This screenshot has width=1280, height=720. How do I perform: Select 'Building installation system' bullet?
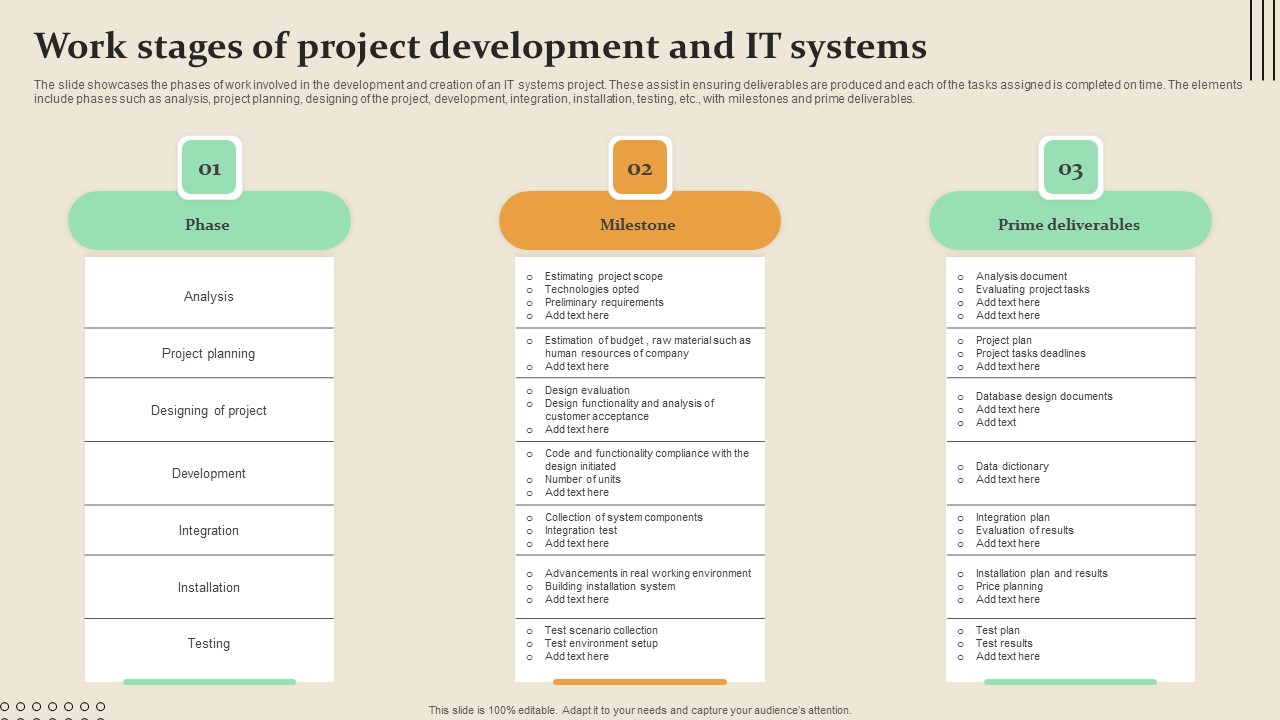[x=610, y=586]
